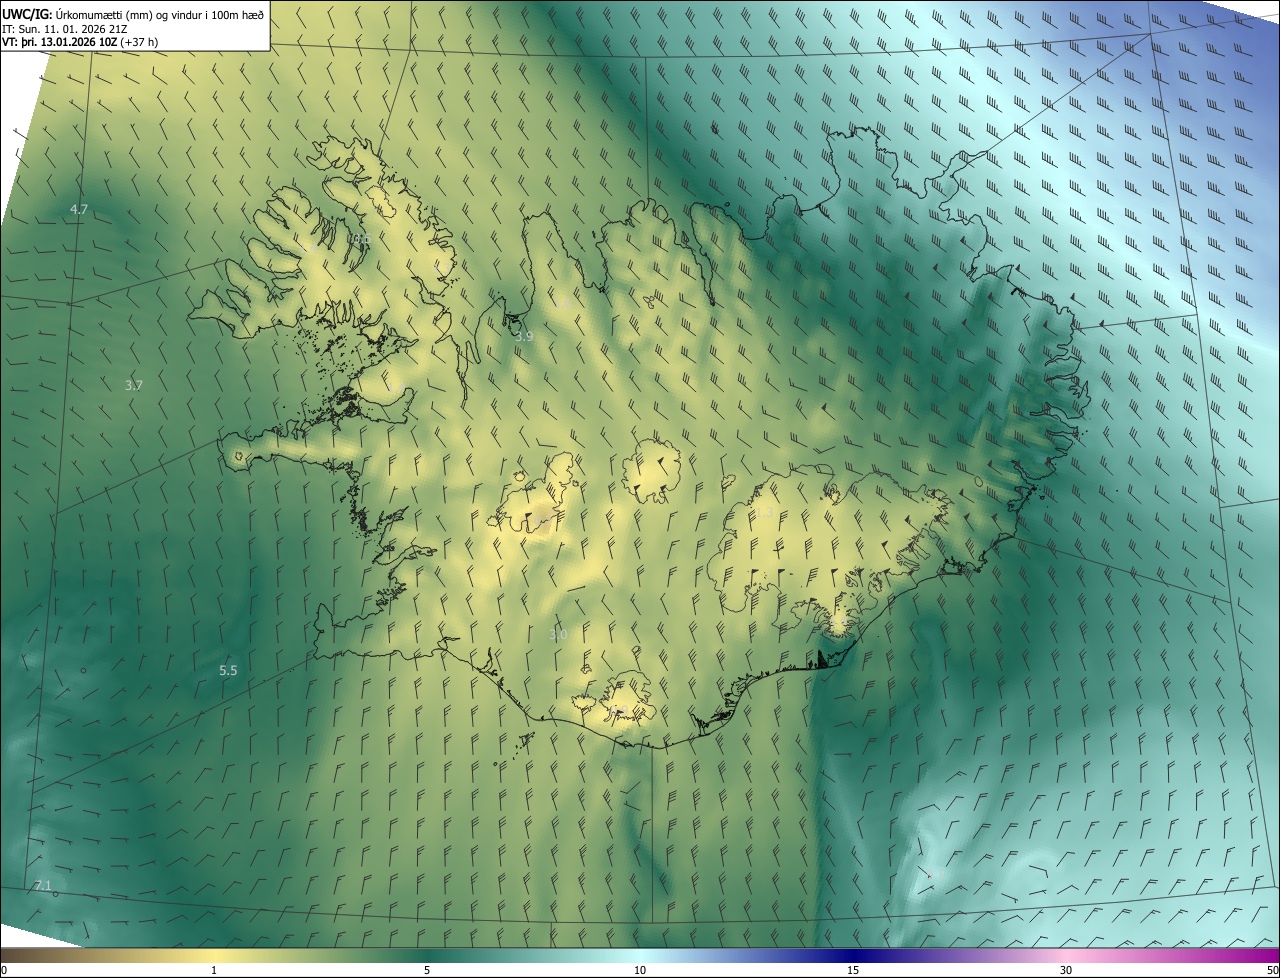This screenshot has width=1280, height=978.
Task: Click the color scale tick label 50
Action: pyautogui.click(x=1272, y=970)
